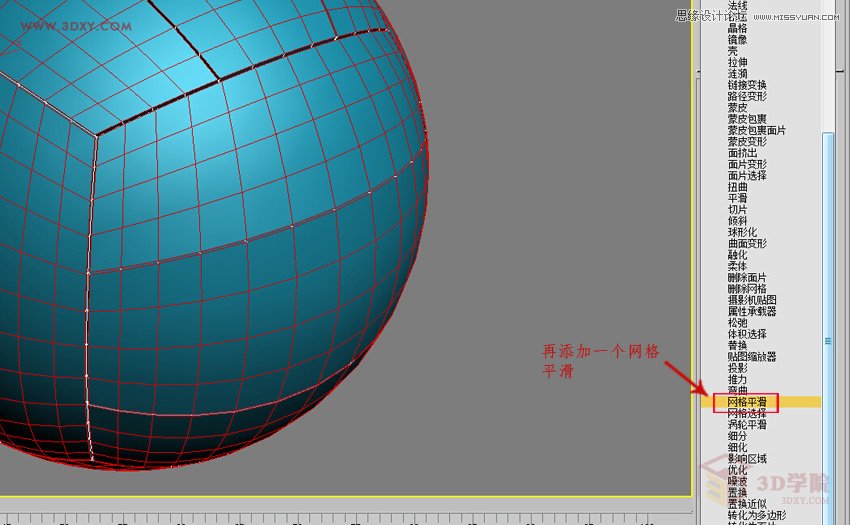The height and width of the screenshot is (525, 850).
Task: Select 镜像 from the modifier list
Action: pyautogui.click(x=737, y=40)
